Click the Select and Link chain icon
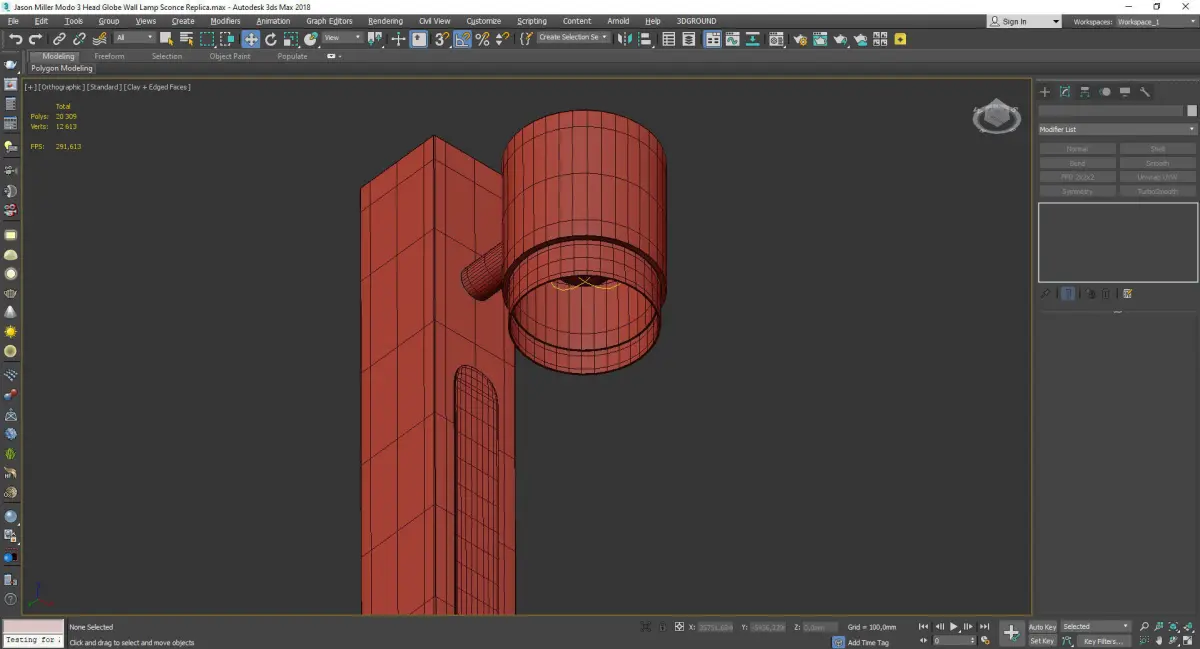 pyautogui.click(x=60, y=39)
